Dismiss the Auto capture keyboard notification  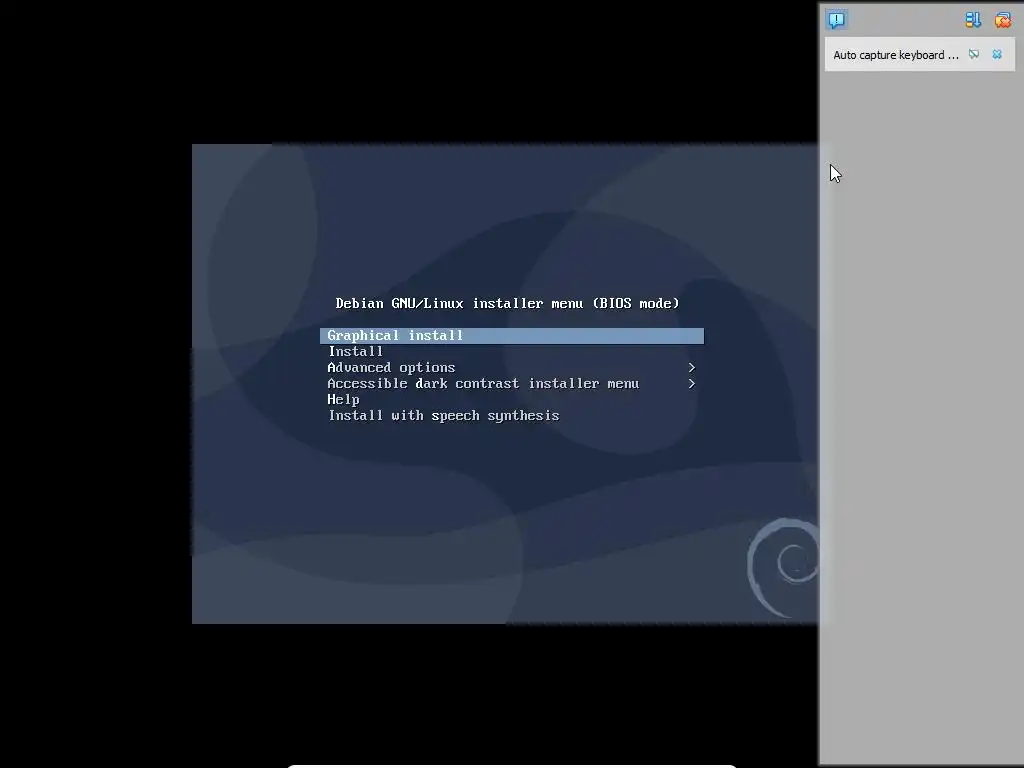point(997,54)
